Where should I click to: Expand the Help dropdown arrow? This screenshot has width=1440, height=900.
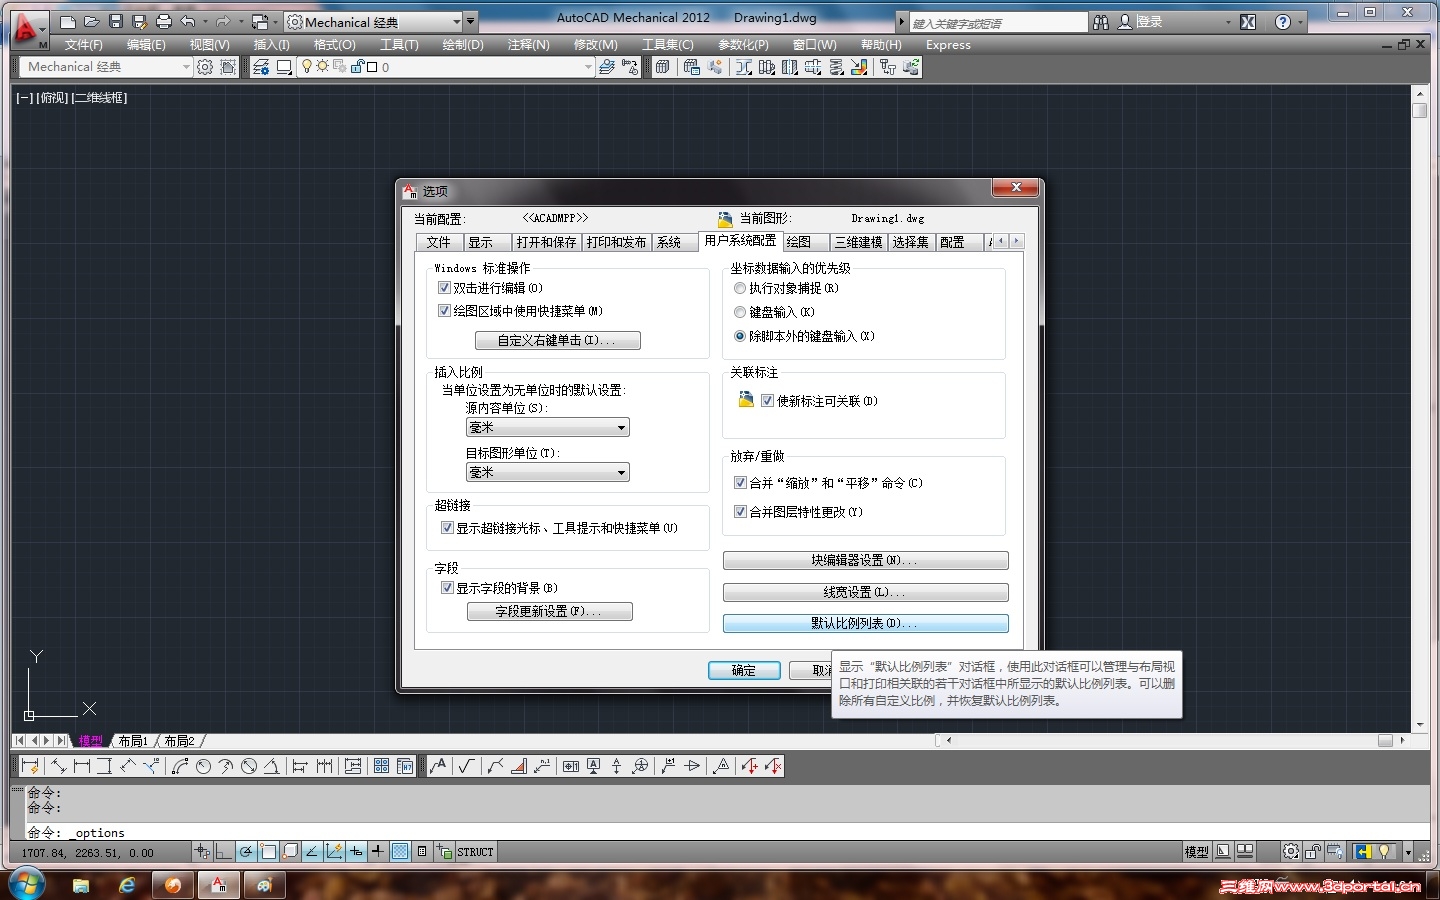pyautogui.click(x=1300, y=21)
